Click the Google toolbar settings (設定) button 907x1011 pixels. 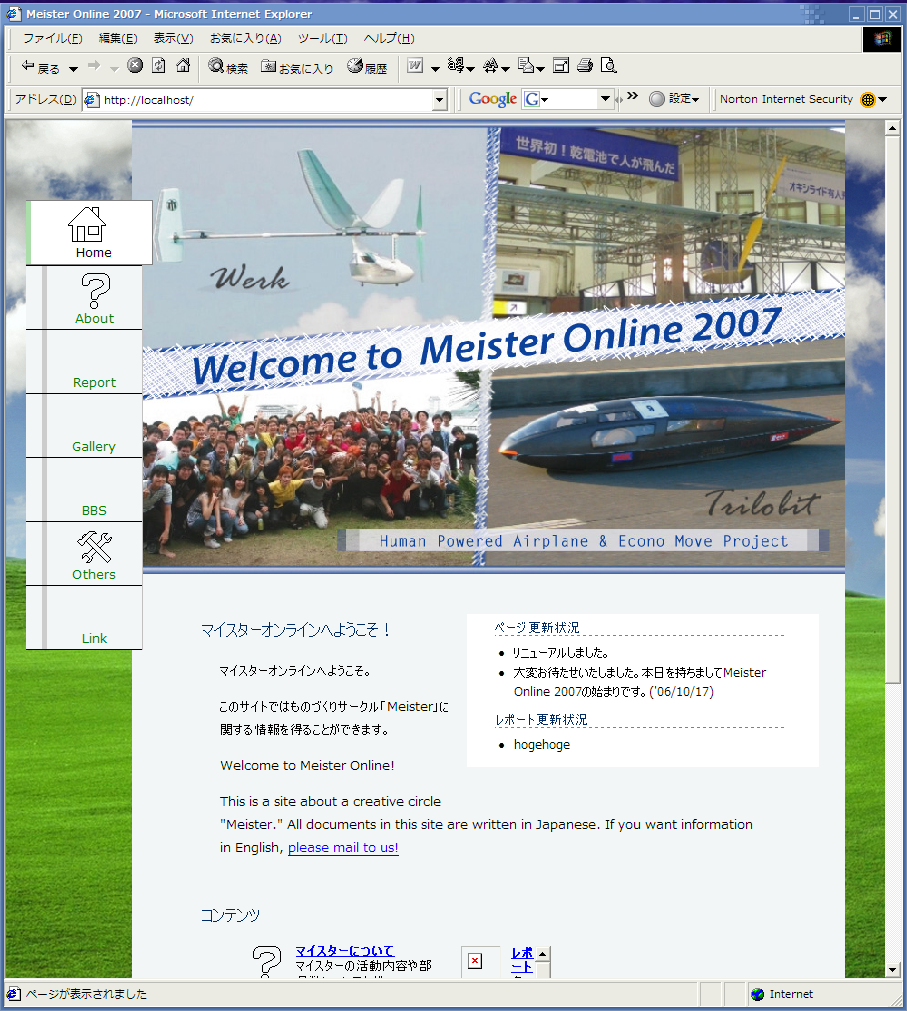(675, 99)
